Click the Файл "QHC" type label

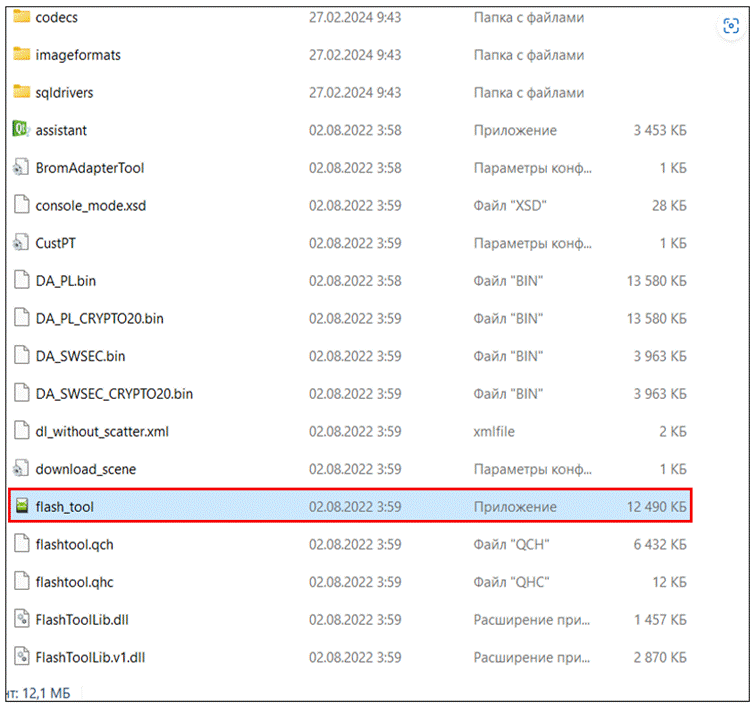click(x=511, y=582)
